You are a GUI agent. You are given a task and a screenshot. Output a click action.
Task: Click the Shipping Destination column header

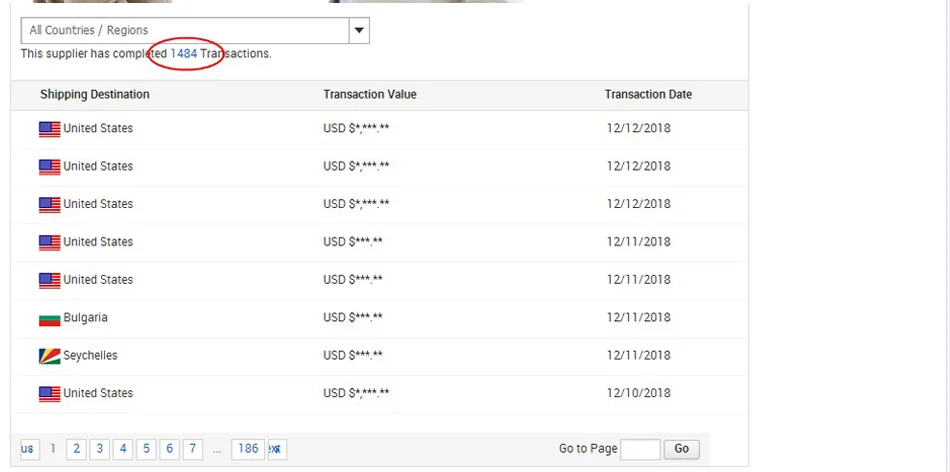click(95, 95)
